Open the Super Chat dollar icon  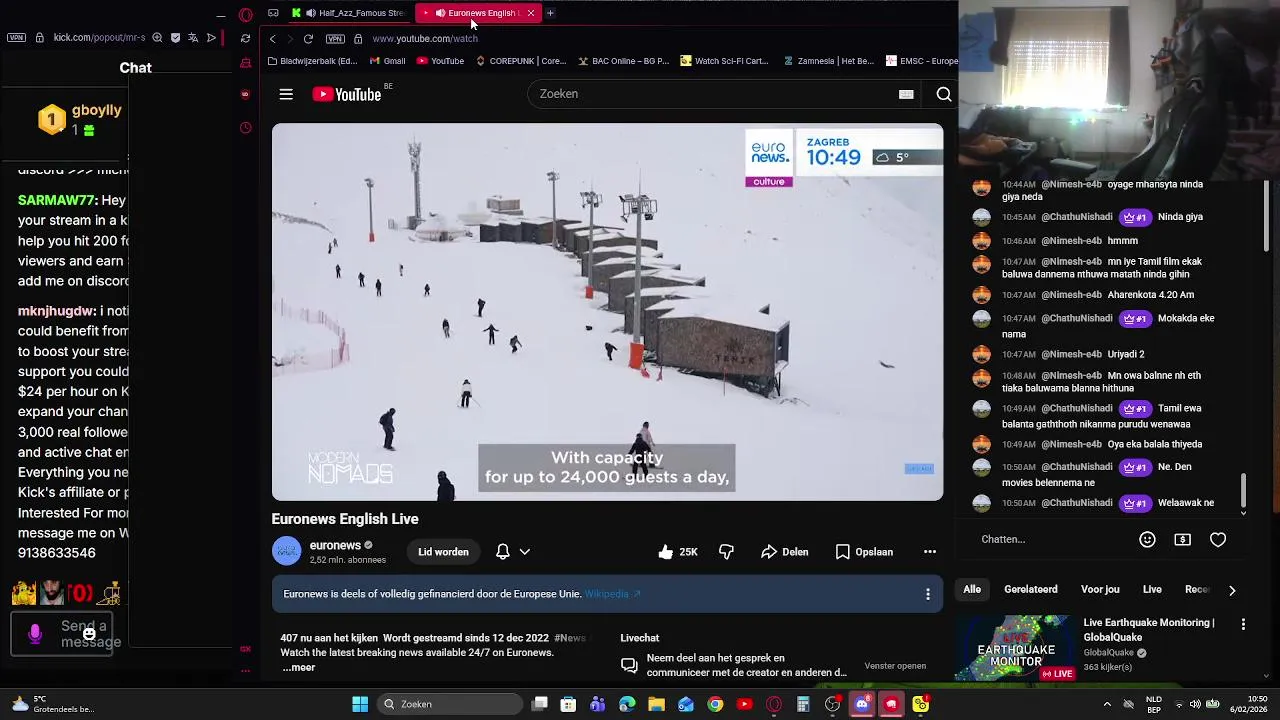coord(1182,539)
